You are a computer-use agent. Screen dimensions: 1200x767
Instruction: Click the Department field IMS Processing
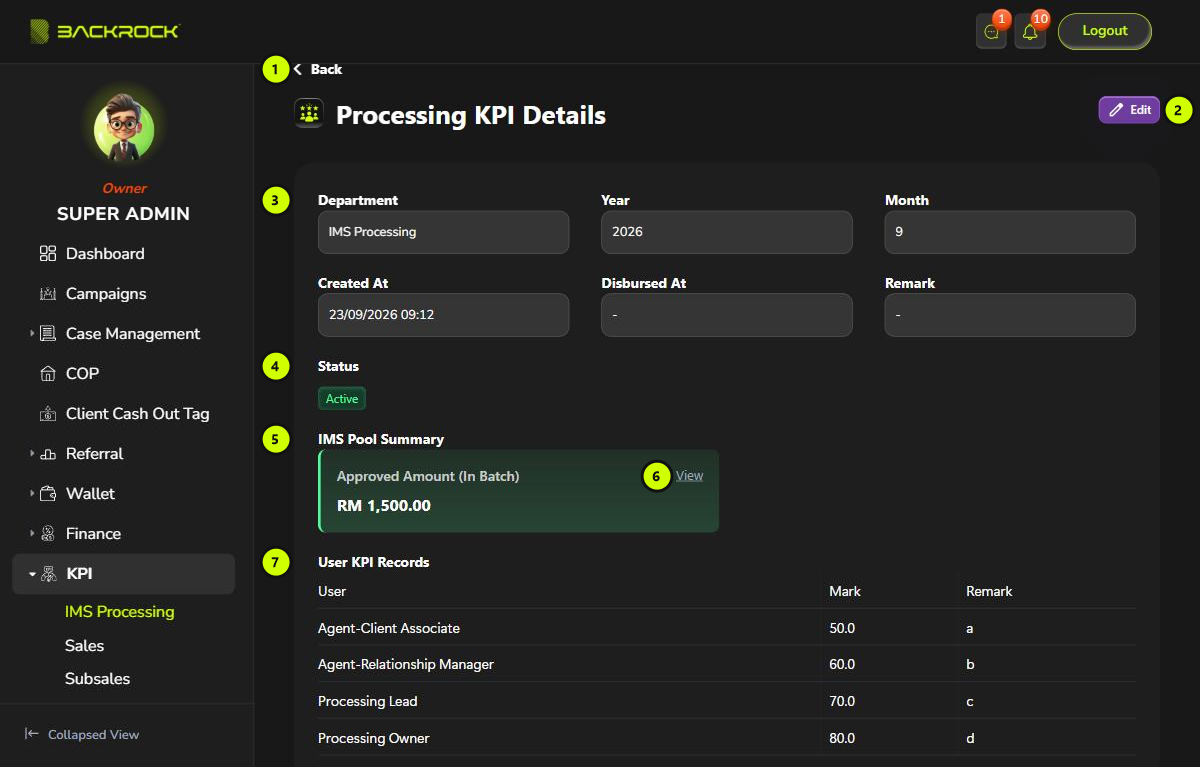coord(443,232)
